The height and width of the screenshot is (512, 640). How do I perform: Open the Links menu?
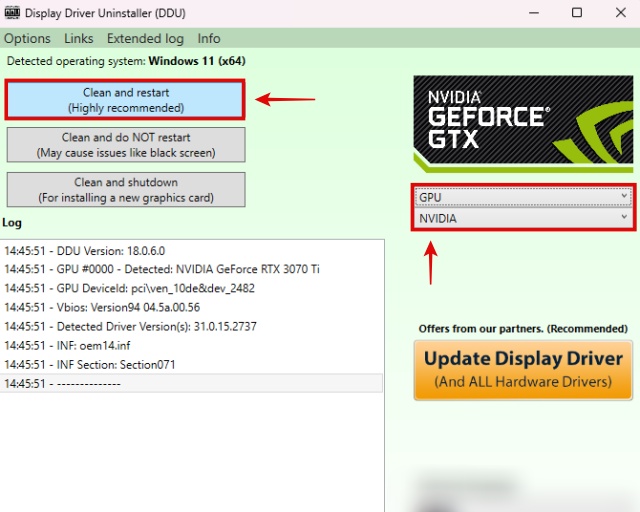[78, 38]
